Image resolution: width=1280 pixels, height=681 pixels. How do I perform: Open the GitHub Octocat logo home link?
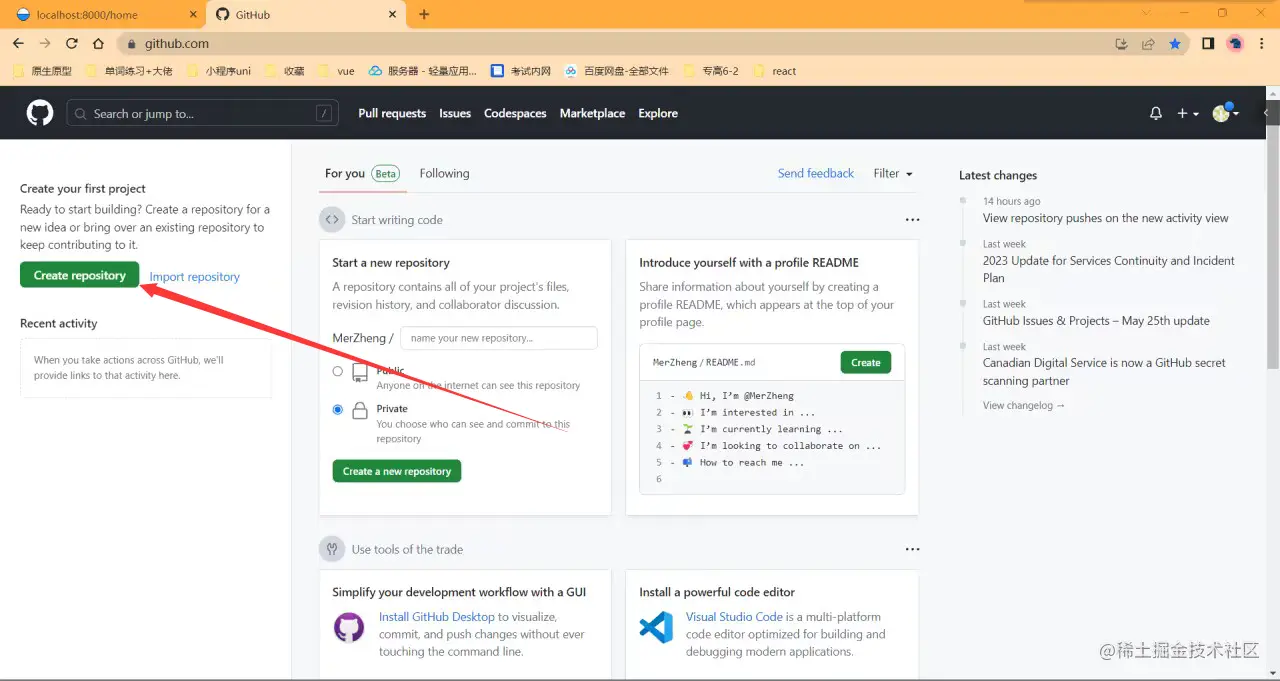40,113
